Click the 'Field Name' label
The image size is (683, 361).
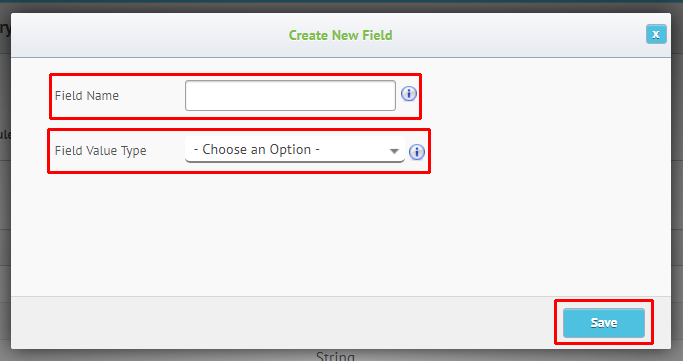87,95
